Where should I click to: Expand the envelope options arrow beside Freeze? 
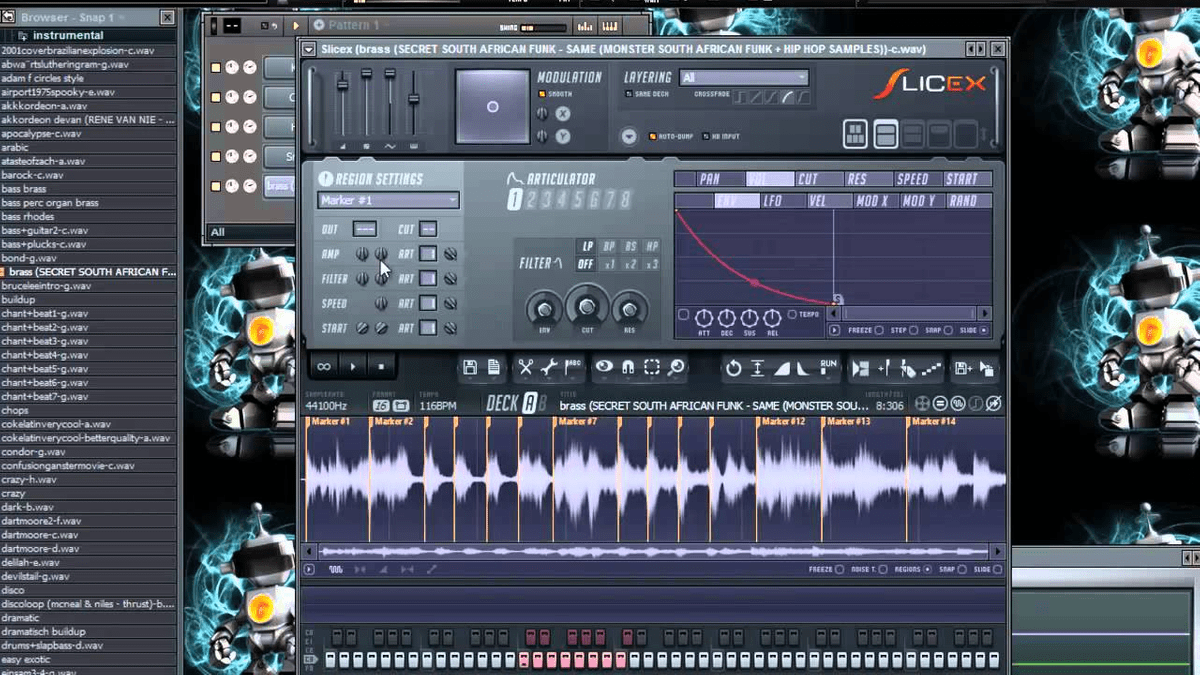point(834,330)
